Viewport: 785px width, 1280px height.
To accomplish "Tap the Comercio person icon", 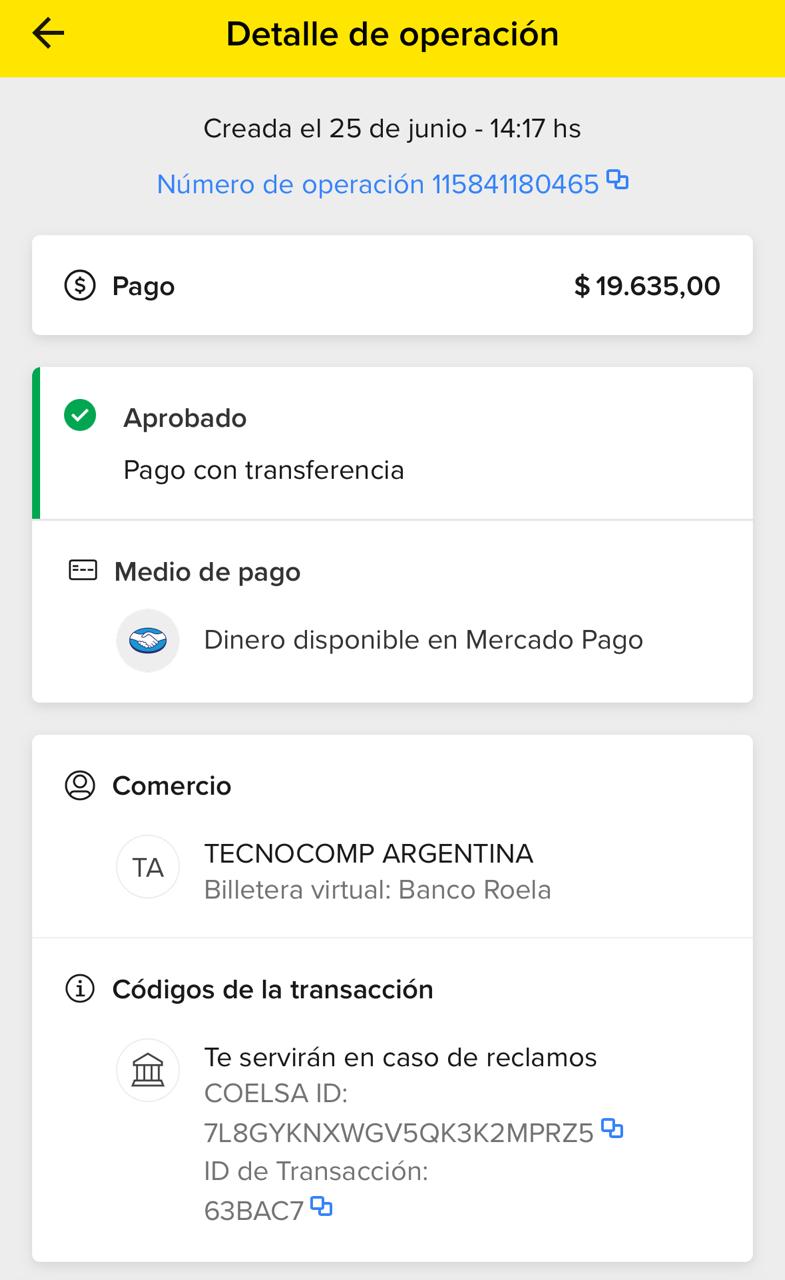I will (x=80, y=786).
